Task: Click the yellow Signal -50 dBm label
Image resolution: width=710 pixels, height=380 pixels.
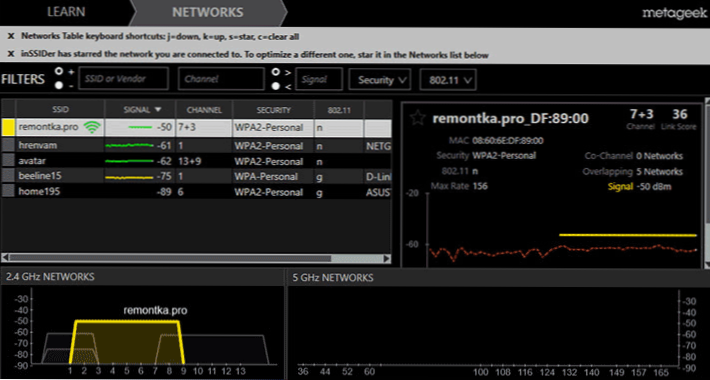Action: click(x=639, y=187)
